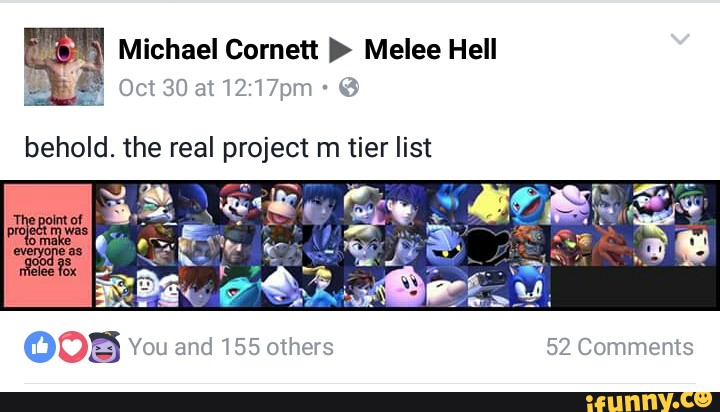The width and height of the screenshot is (720, 412).
Task: Expand the post options chevron
Action: [x=680, y=40]
